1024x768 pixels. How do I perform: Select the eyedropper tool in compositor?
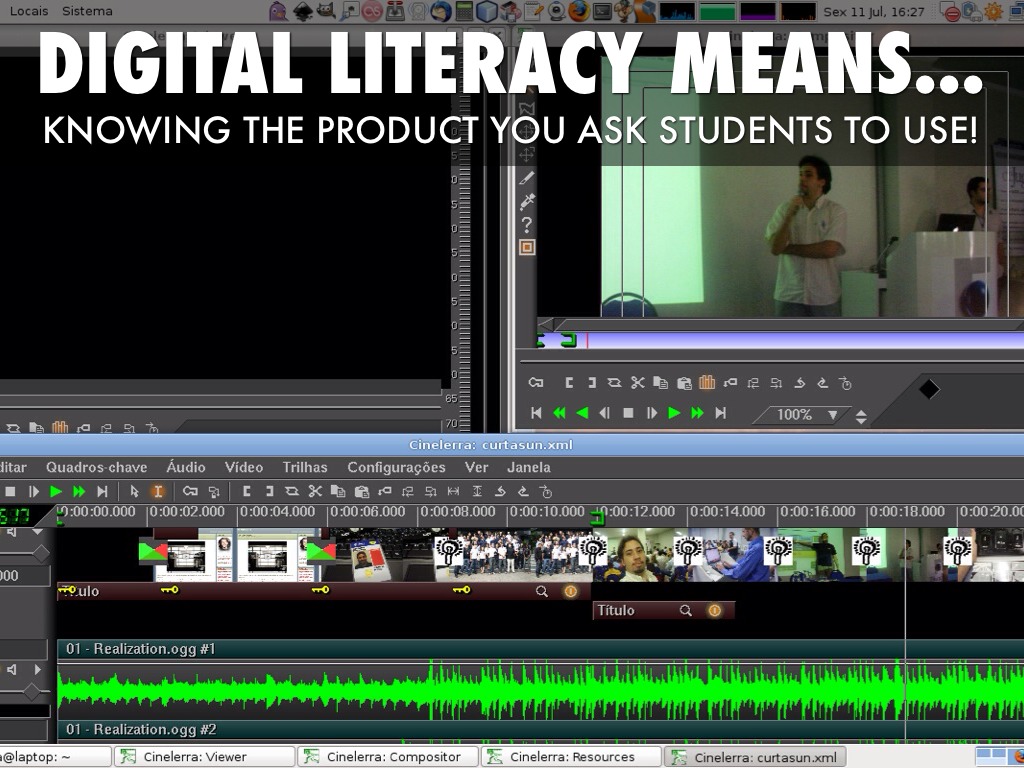click(527, 201)
